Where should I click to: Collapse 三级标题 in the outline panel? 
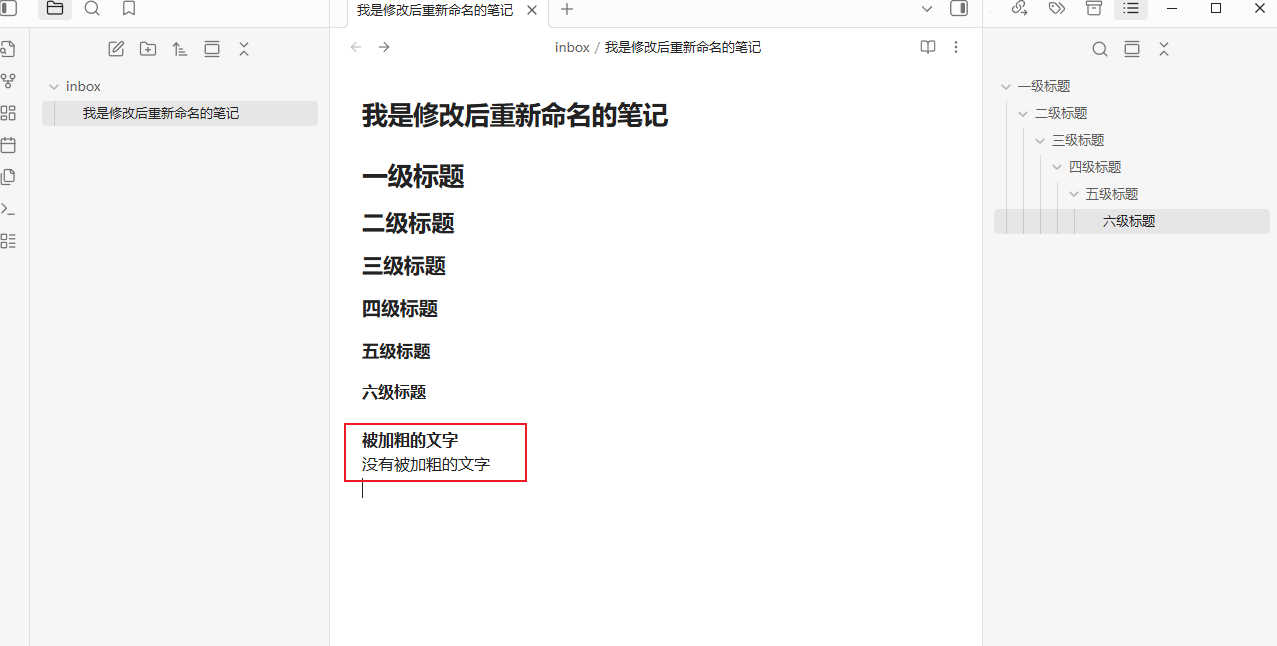(x=1040, y=141)
